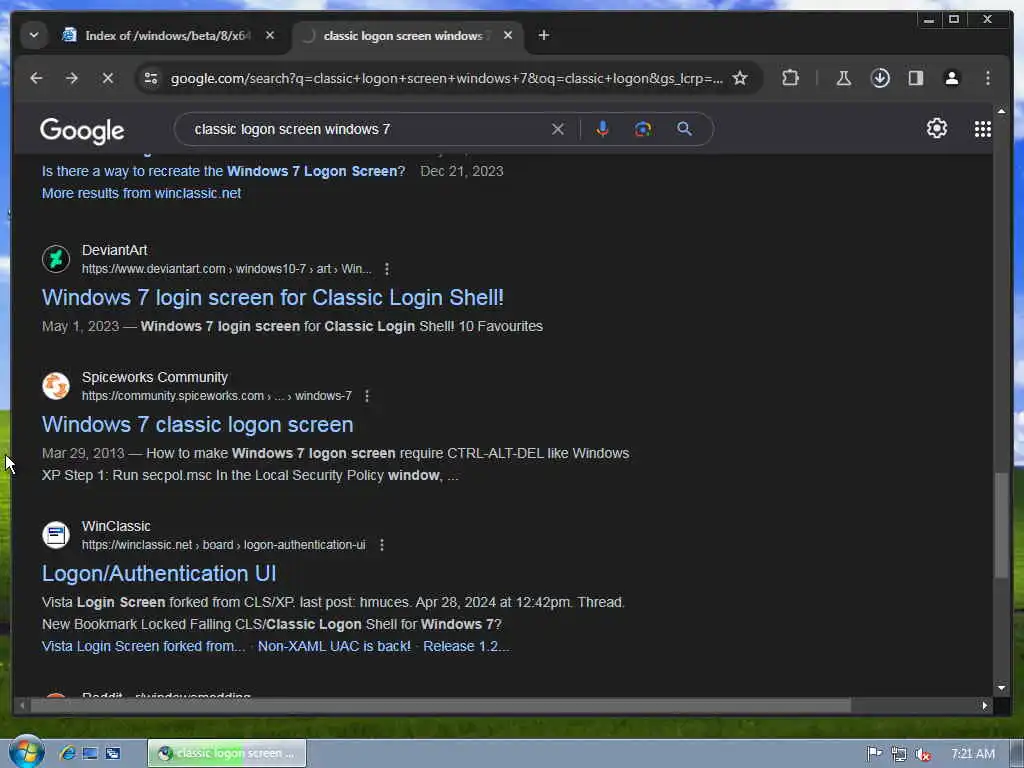Viewport: 1024px width, 768px height.
Task: Open Windows 7 login screen for Classic Login Shell
Action: pos(273,298)
